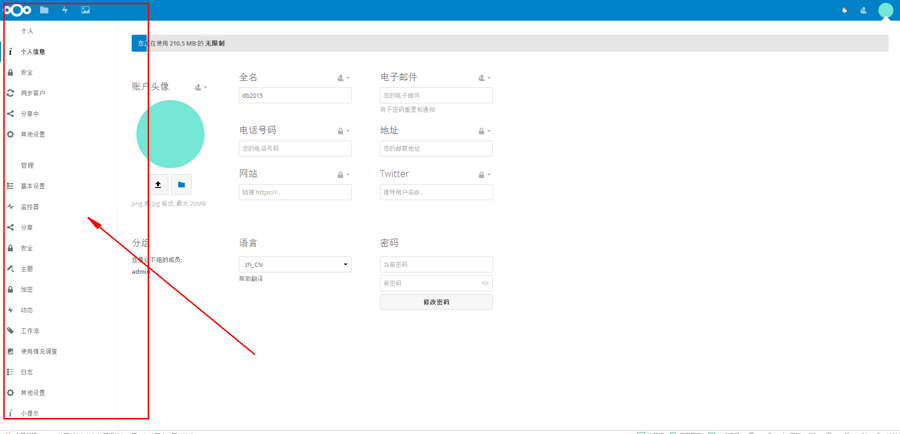900x434 pixels.
Task: Open the 语言 zh_CN language dropdown
Action: 295,265
